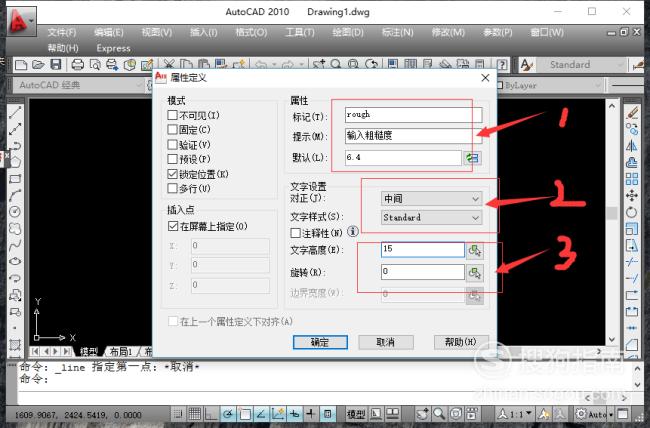Select the Arc draw tool
The image size is (650, 428).
click(15, 195)
